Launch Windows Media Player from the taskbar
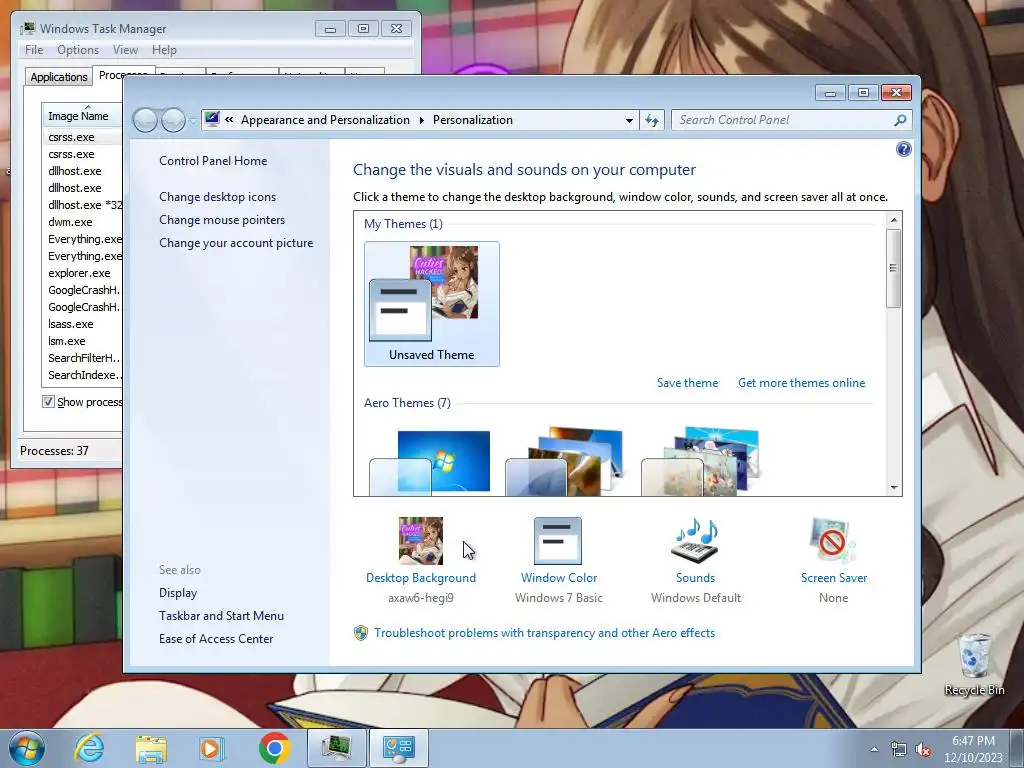 tap(212, 748)
